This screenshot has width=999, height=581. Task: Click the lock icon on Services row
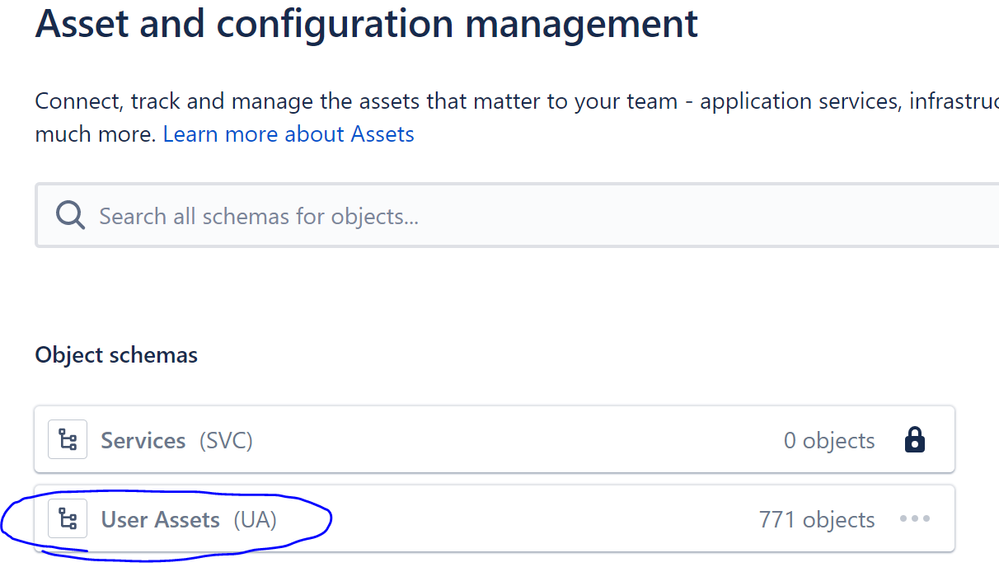click(914, 440)
